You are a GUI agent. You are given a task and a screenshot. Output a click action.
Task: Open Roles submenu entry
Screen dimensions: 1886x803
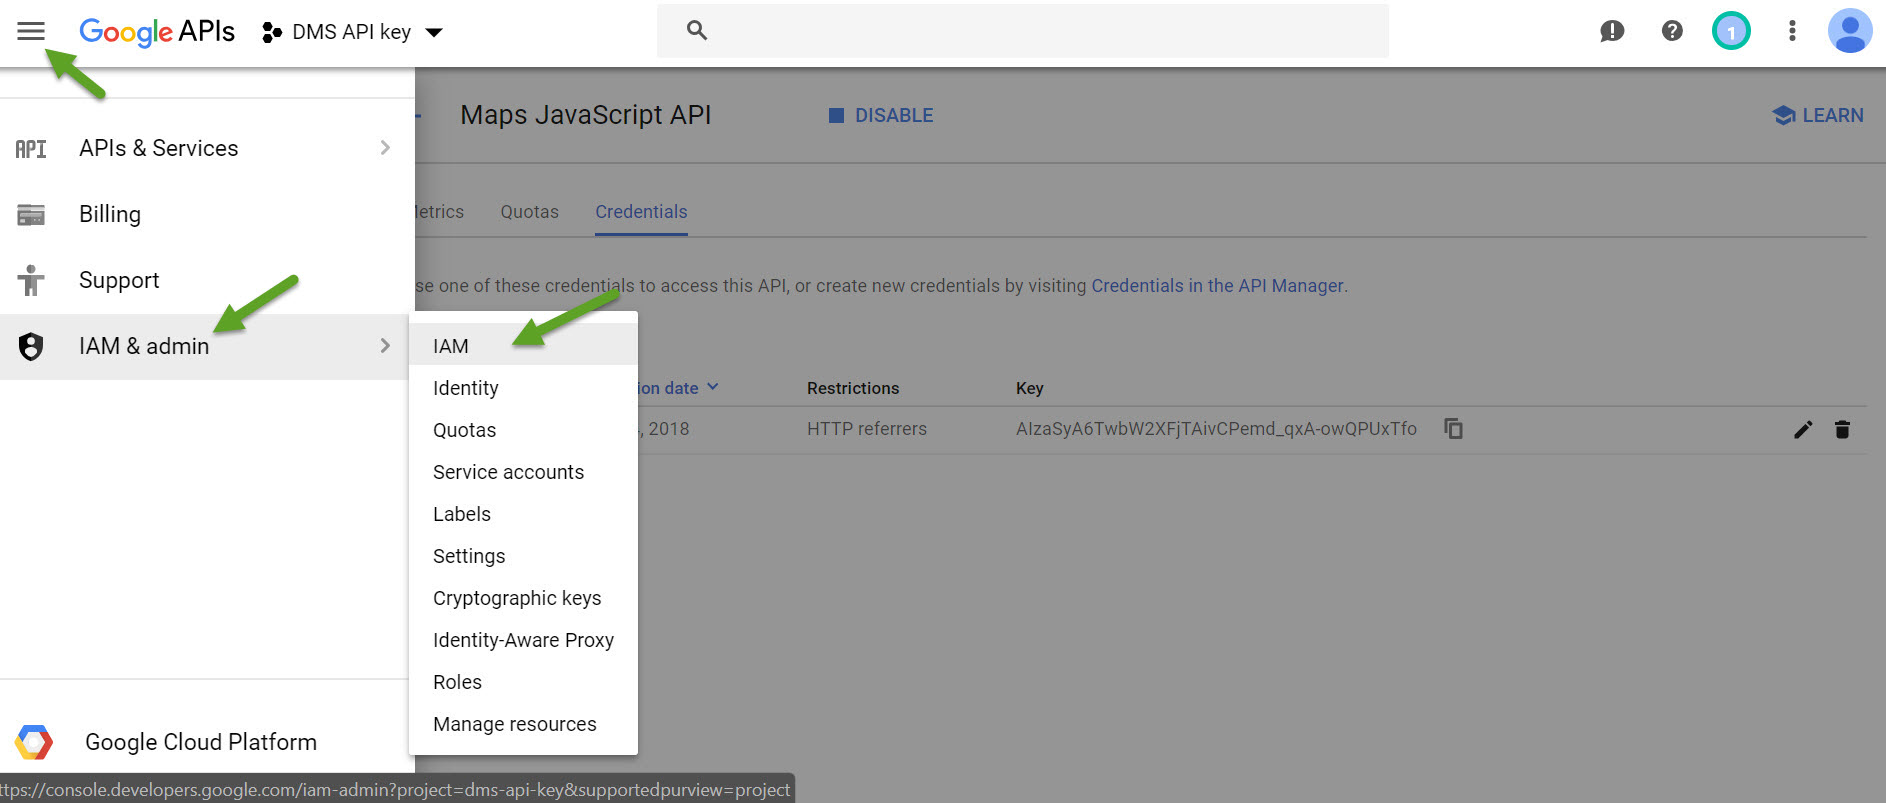click(523, 682)
